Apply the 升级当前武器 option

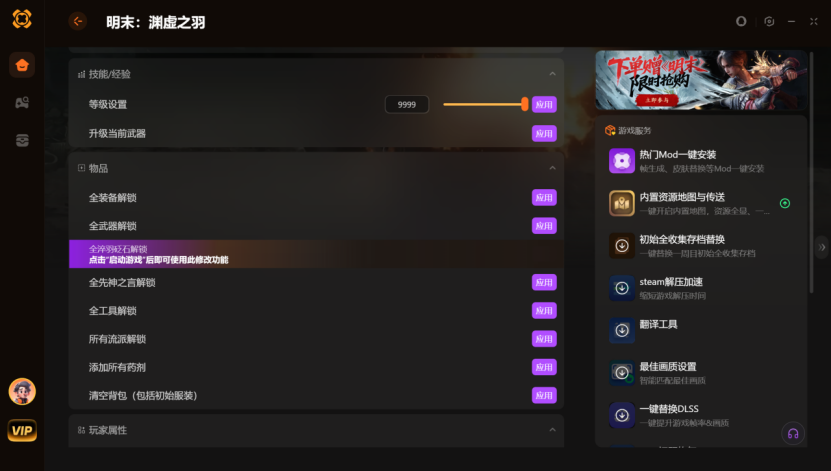544,134
